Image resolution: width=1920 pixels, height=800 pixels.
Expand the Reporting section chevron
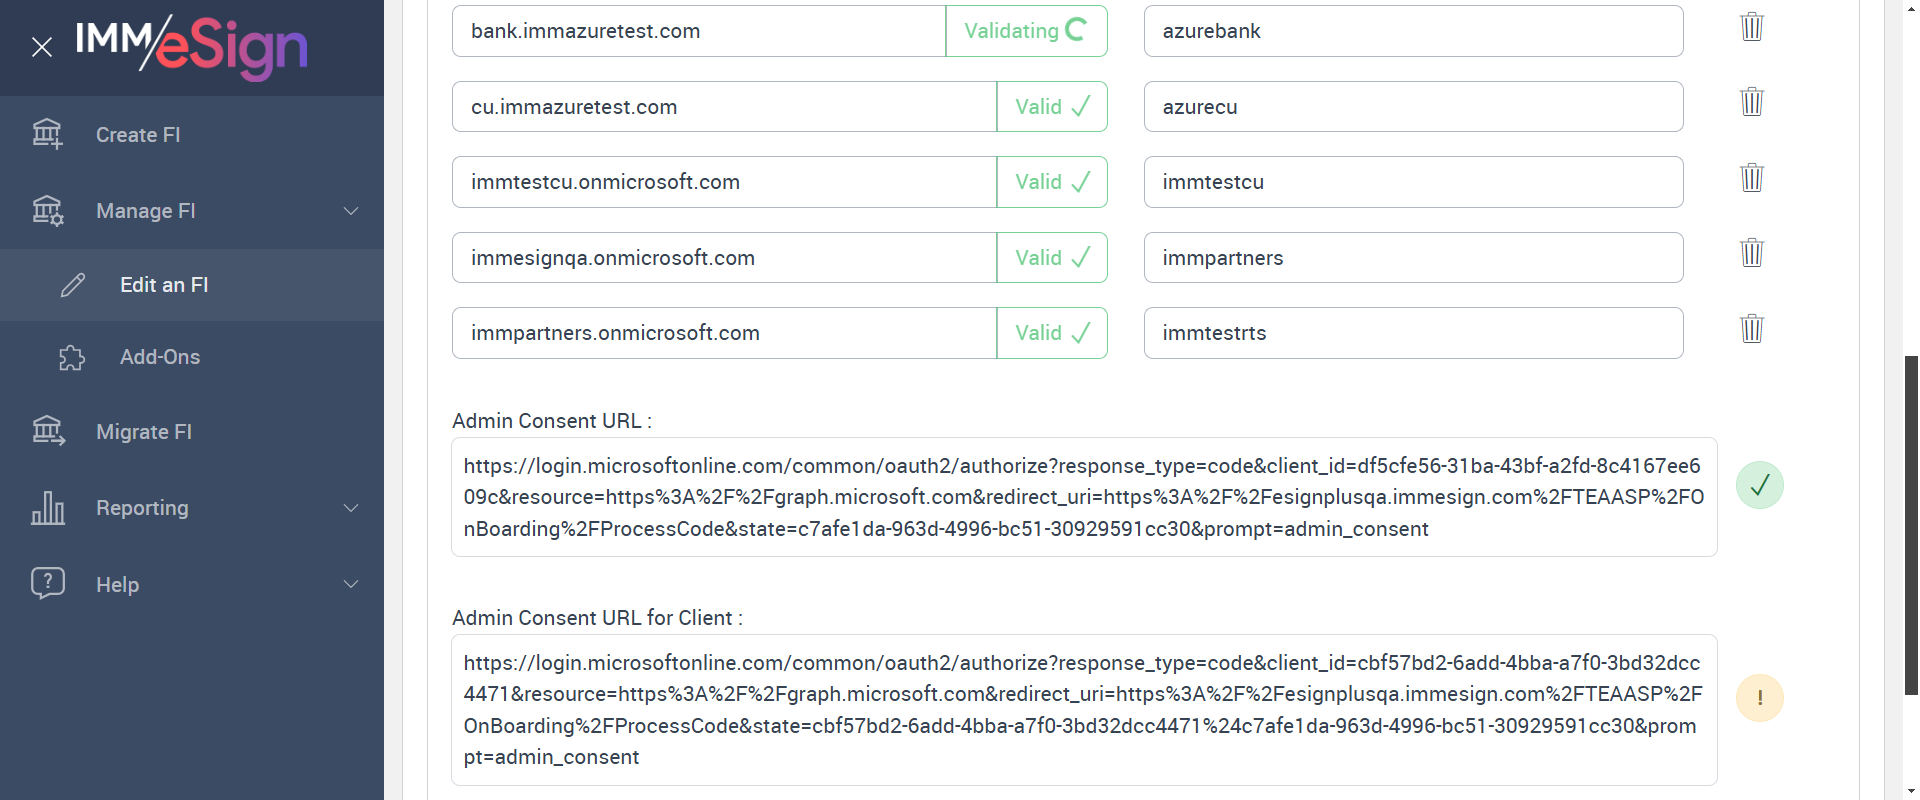[x=351, y=508]
